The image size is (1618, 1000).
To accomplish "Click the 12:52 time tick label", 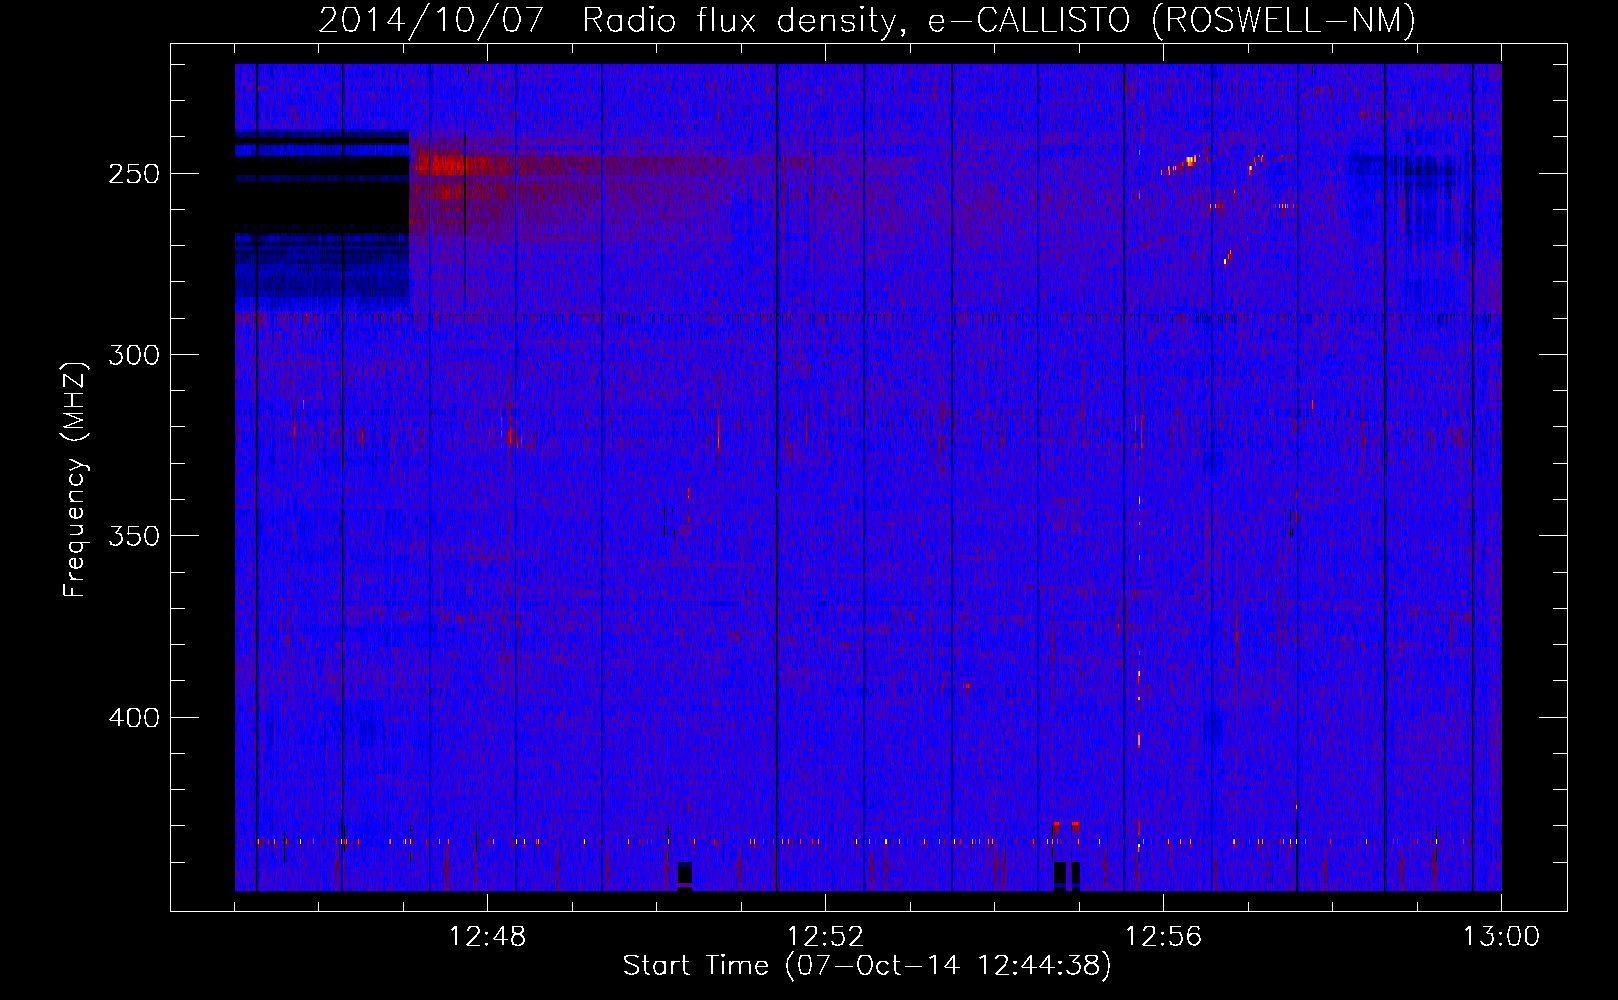I will coord(825,937).
